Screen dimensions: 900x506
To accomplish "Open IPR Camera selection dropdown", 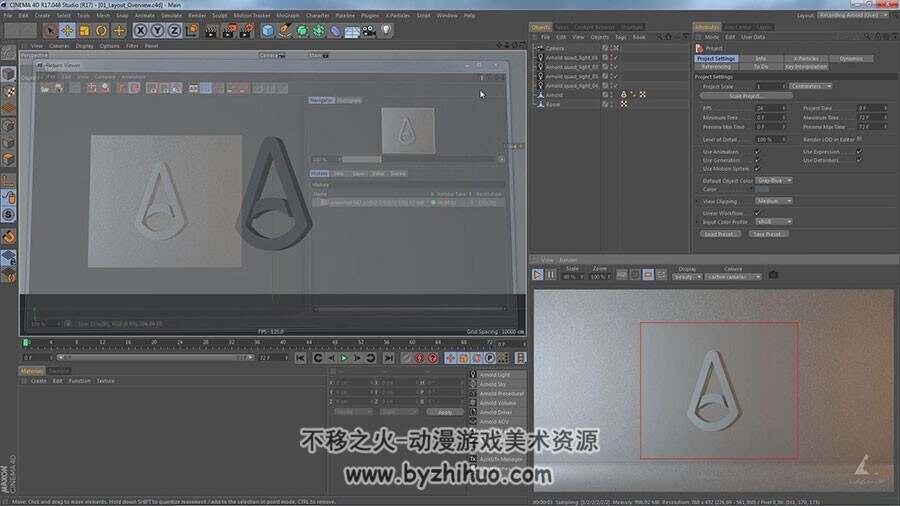I will pos(734,277).
